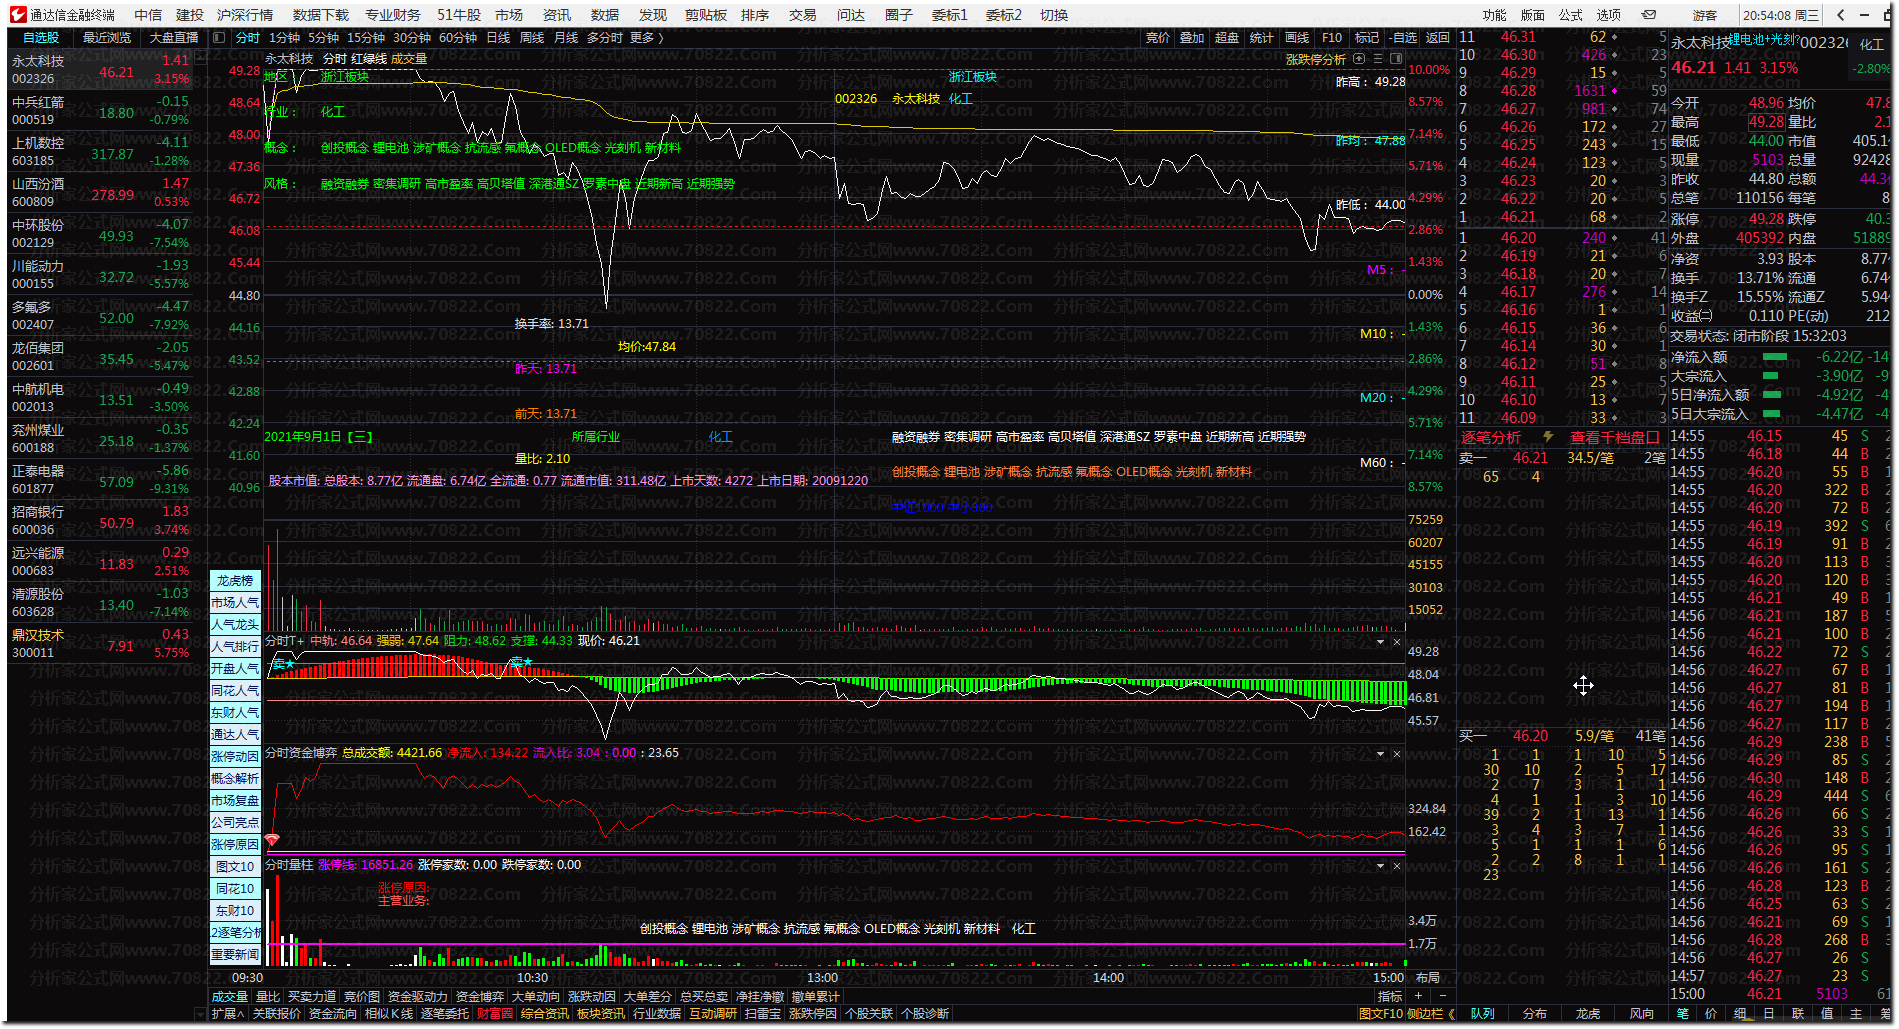Screen dimensions: 1899x1029
Task: Click the 叠加 toolbar button
Action: (1192, 38)
